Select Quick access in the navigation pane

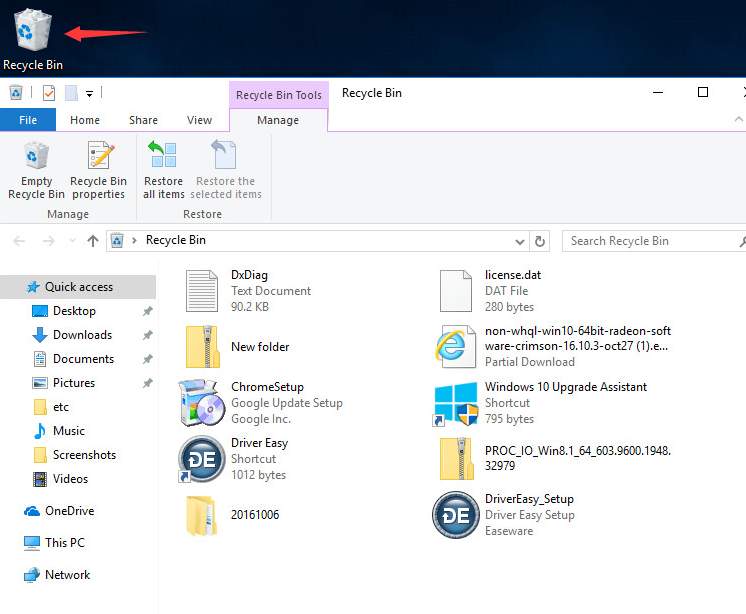point(78,287)
